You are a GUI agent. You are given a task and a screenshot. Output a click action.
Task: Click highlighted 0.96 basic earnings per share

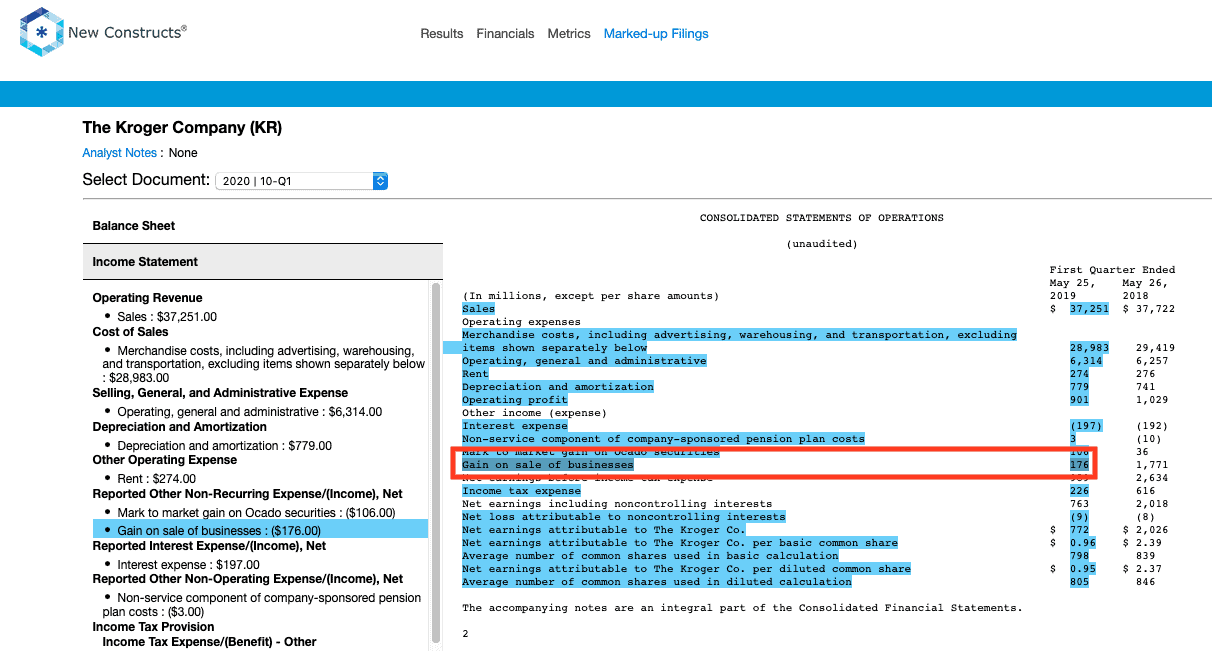coord(1082,543)
